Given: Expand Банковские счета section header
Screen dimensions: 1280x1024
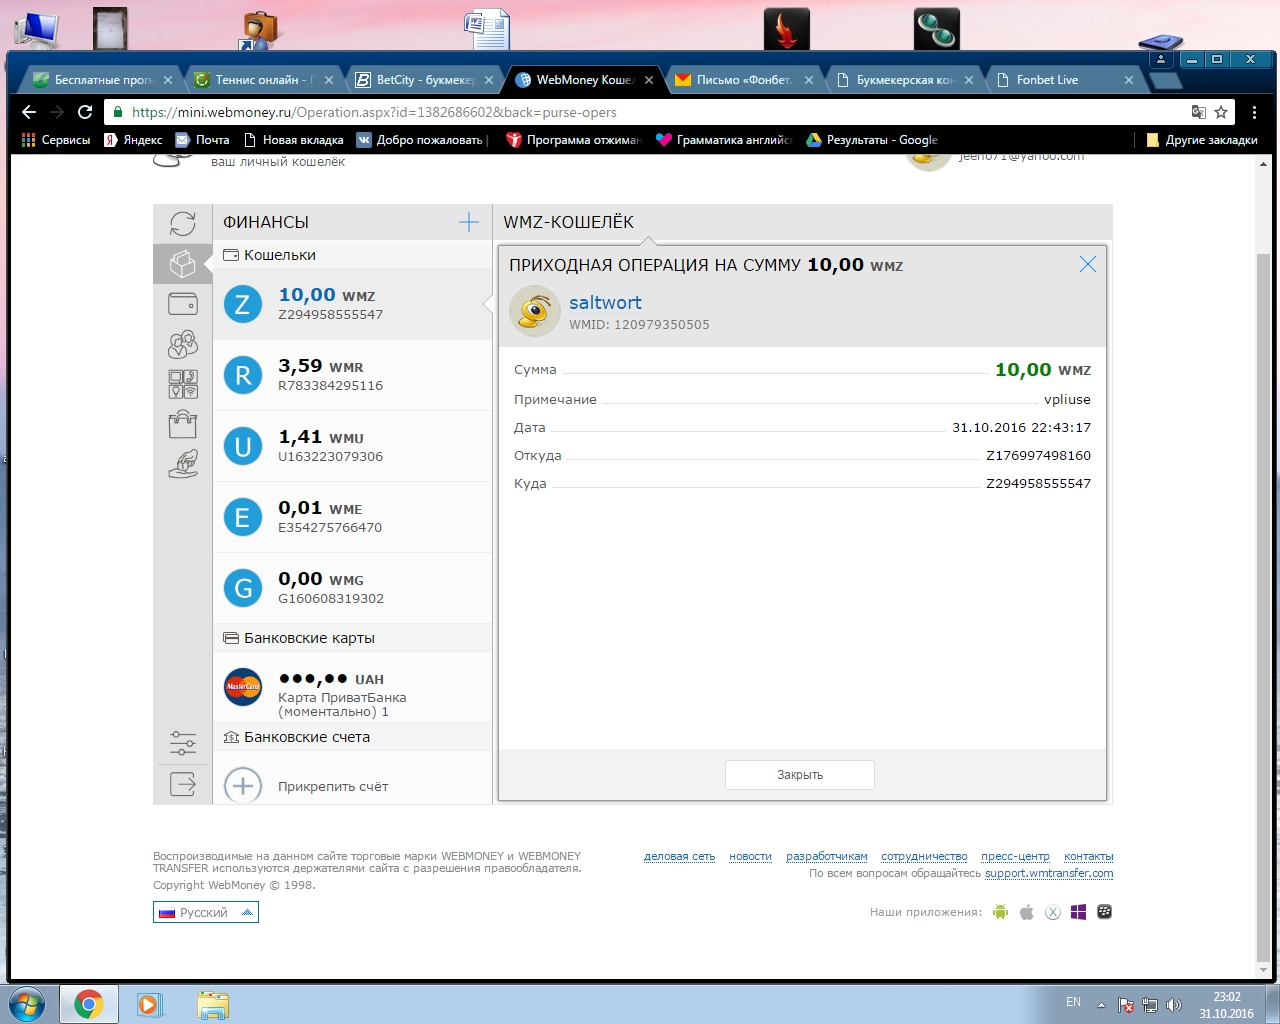Looking at the screenshot, I should click(353, 737).
